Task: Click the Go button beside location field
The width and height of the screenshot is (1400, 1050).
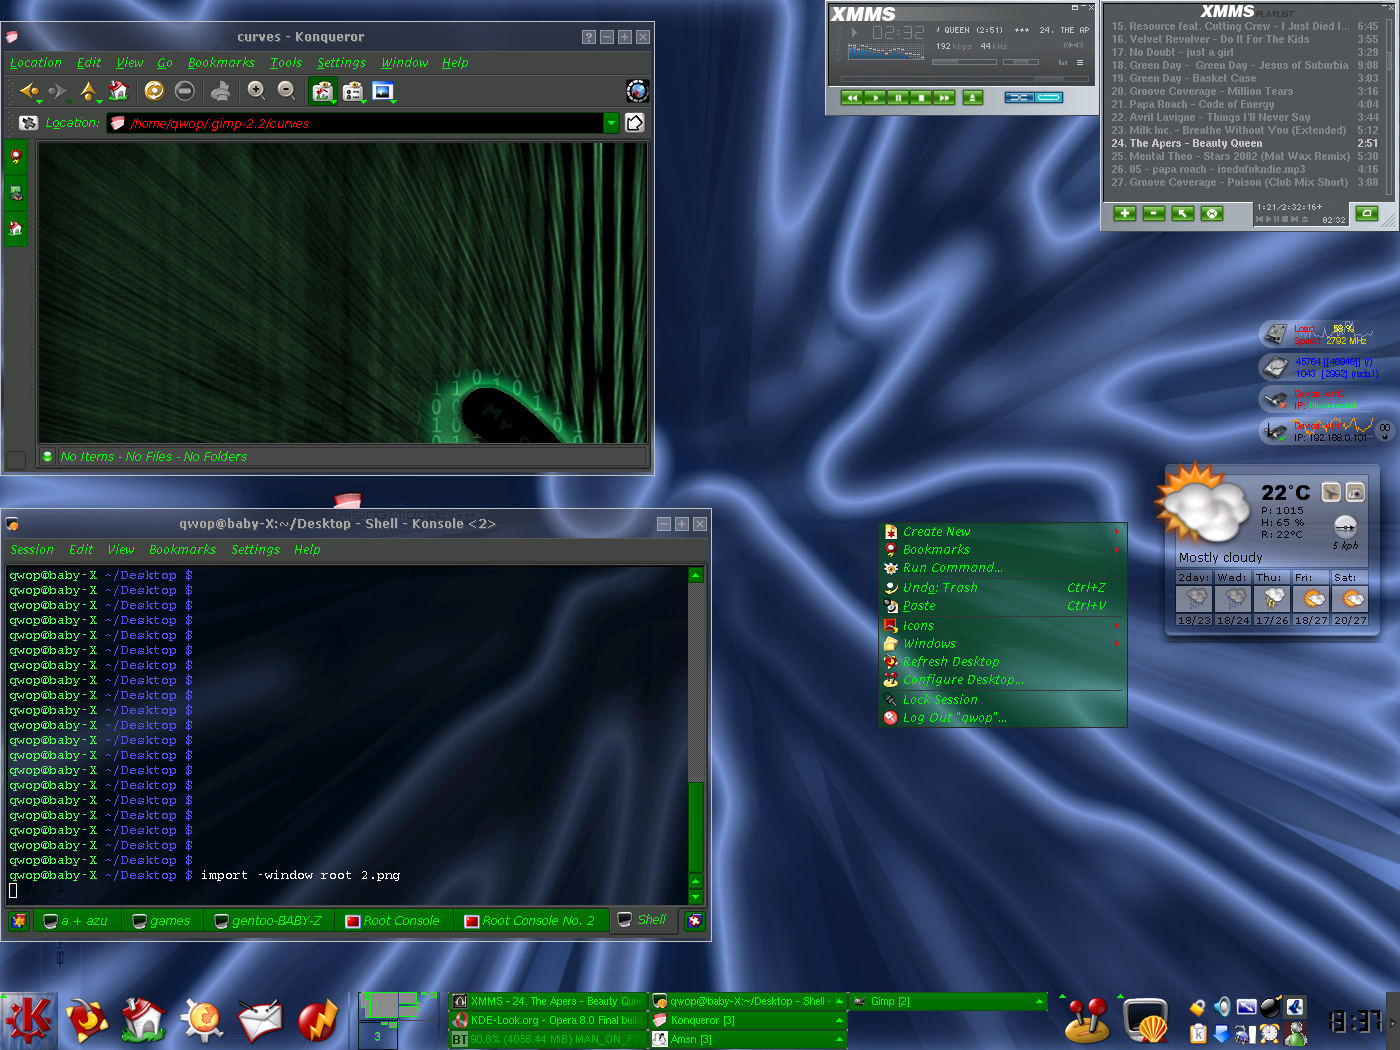Action: (x=634, y=123)
